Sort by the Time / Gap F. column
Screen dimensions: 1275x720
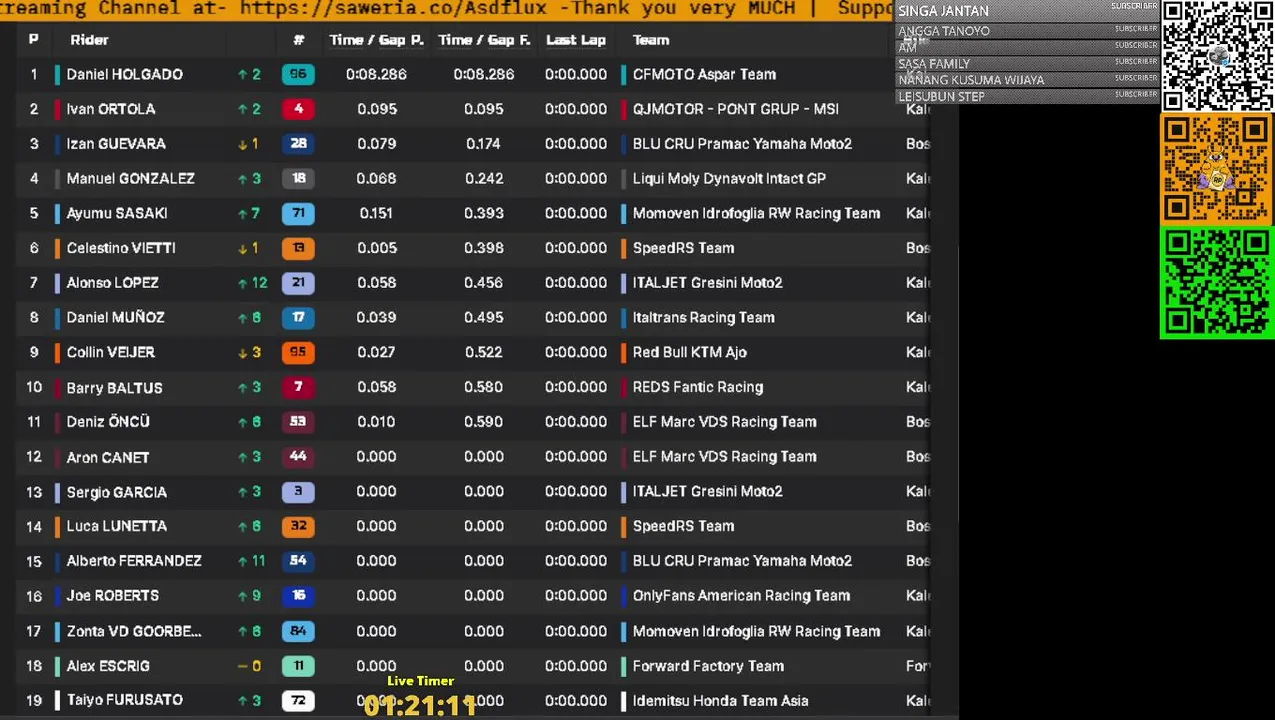pos(484,40)
